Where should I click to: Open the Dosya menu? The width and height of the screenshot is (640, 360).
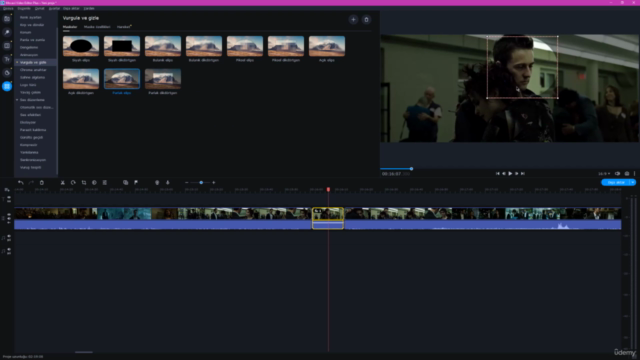pyautogui.click(x=8, y=8)
